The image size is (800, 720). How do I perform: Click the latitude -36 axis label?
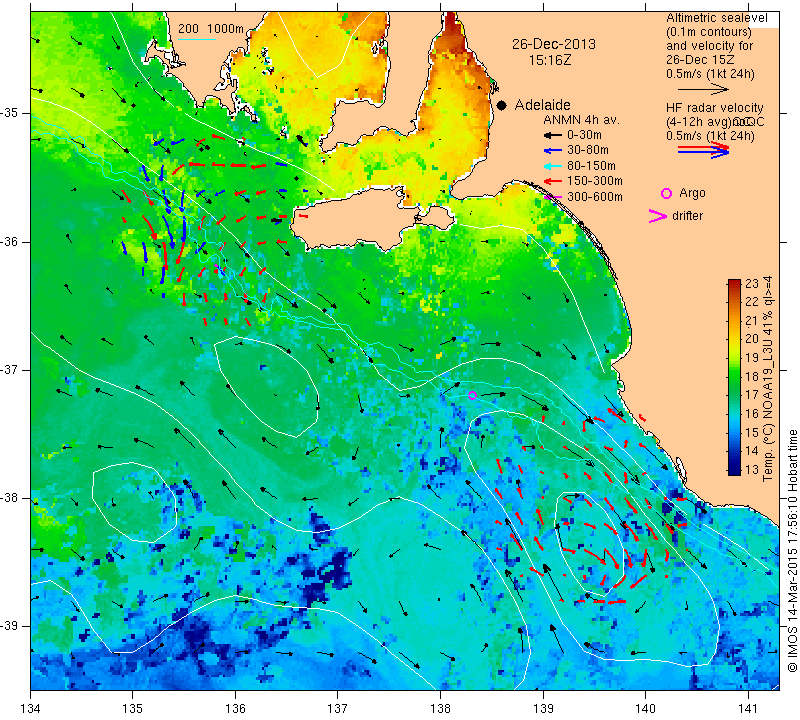click(10, 241)
